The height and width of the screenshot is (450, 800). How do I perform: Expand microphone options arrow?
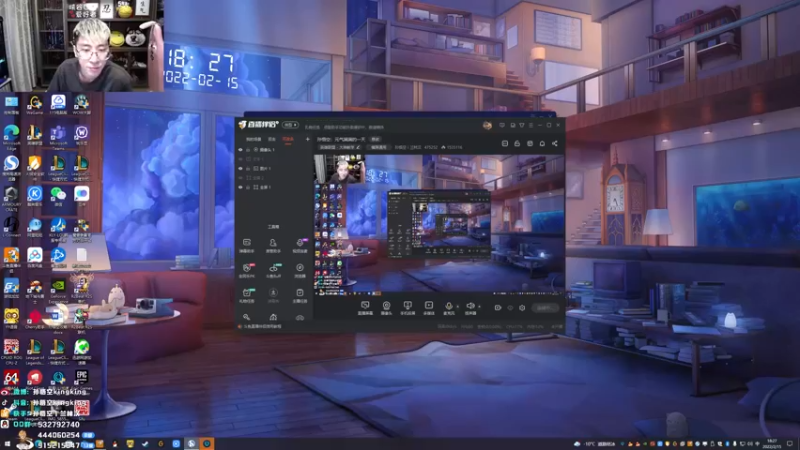click(x=457, y=306)
